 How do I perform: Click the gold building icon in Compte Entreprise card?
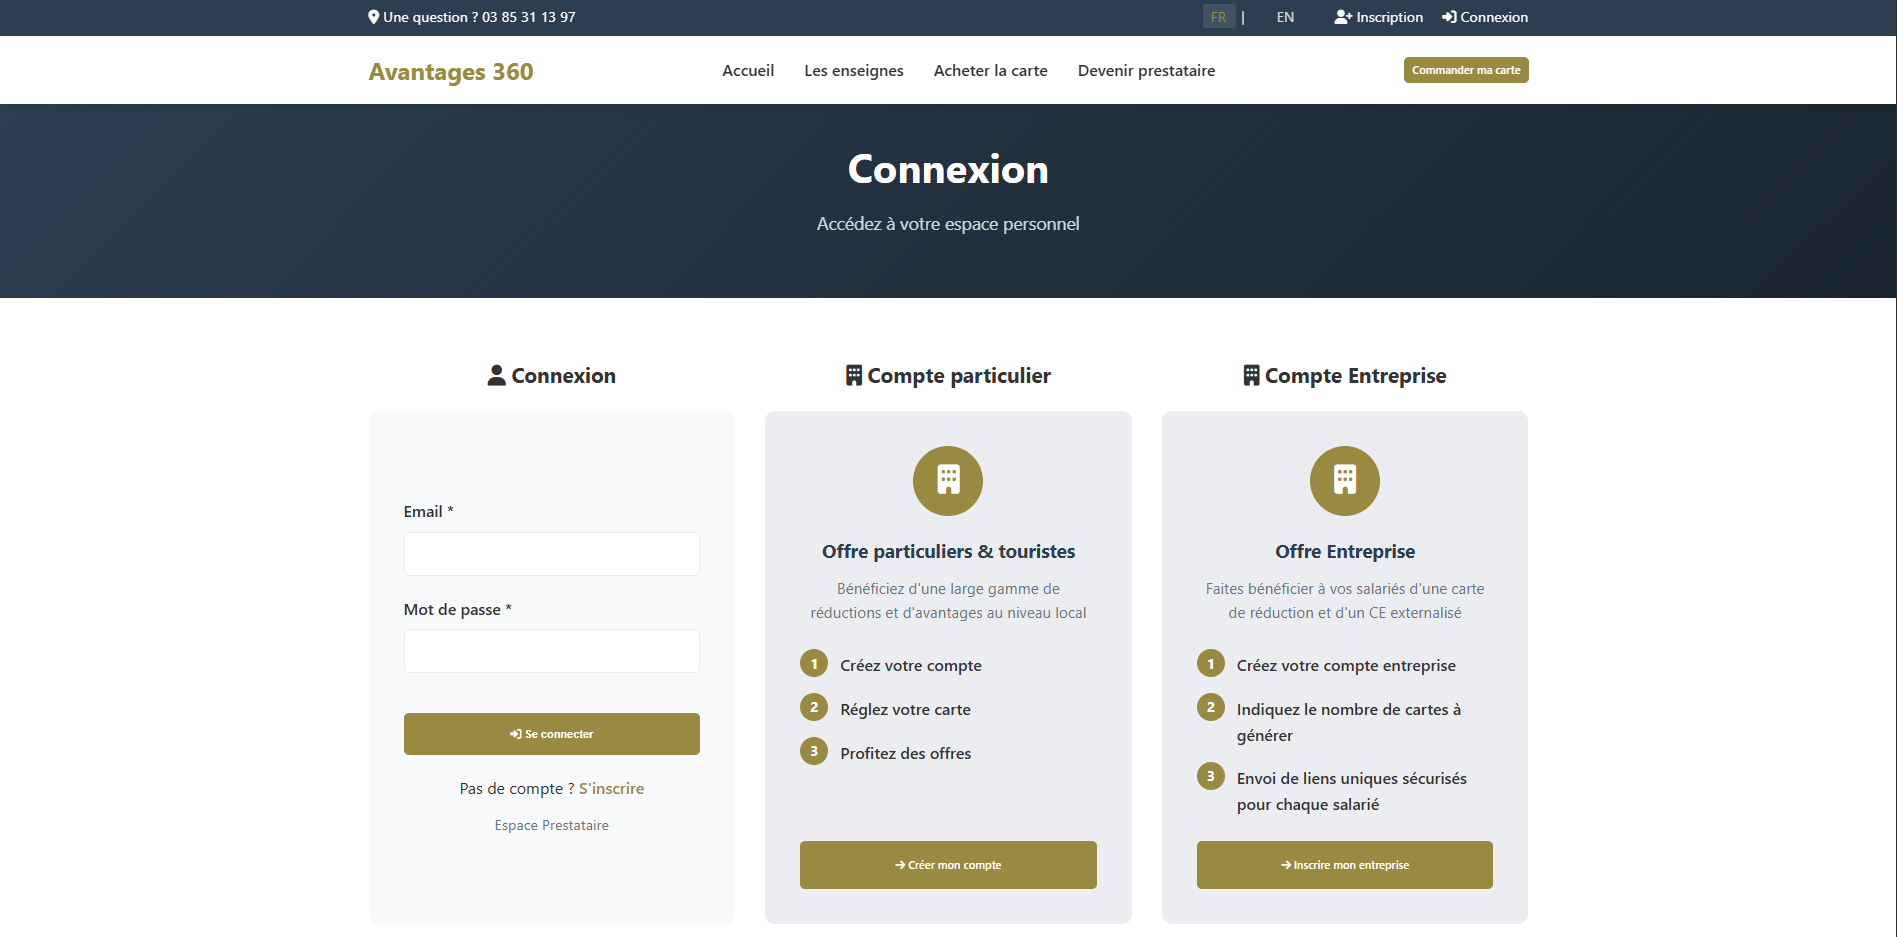1344,480
